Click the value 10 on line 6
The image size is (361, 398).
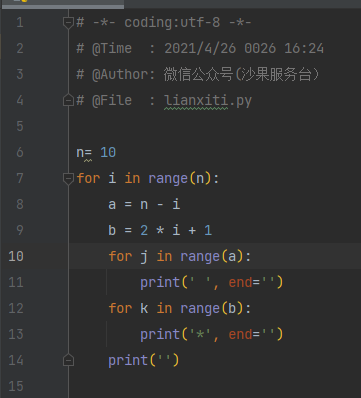(108, 153)
